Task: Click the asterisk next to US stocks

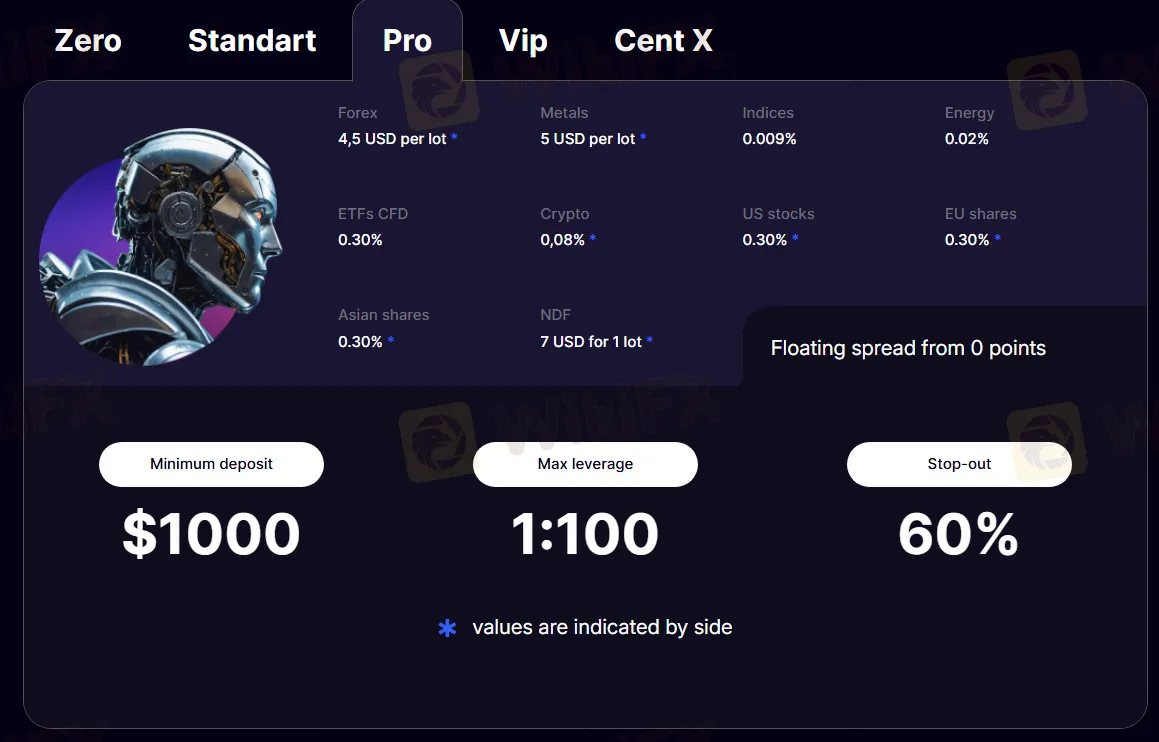Action: (x=796, y=239)
